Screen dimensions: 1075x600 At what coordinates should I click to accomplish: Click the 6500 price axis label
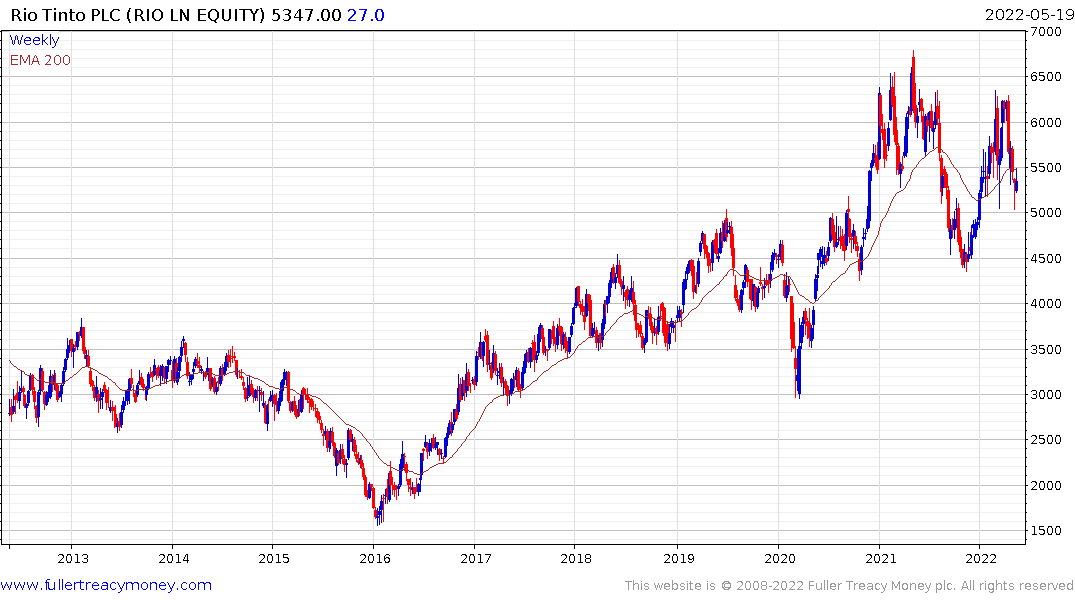[1046, 77]
